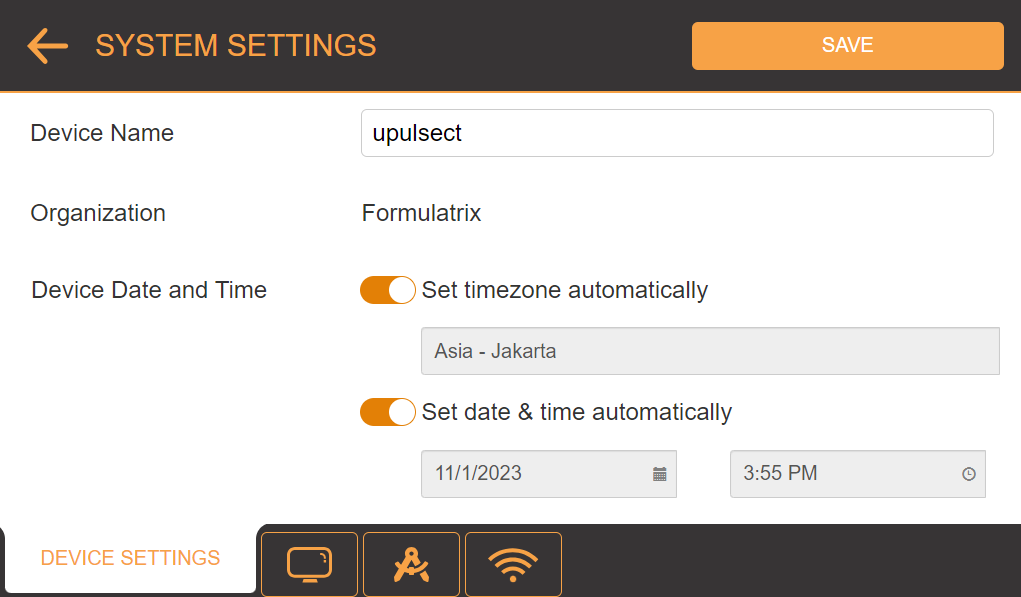Click inside the Device Name input showing upulsect
1021x597 pixels.
tap(677, 132)
